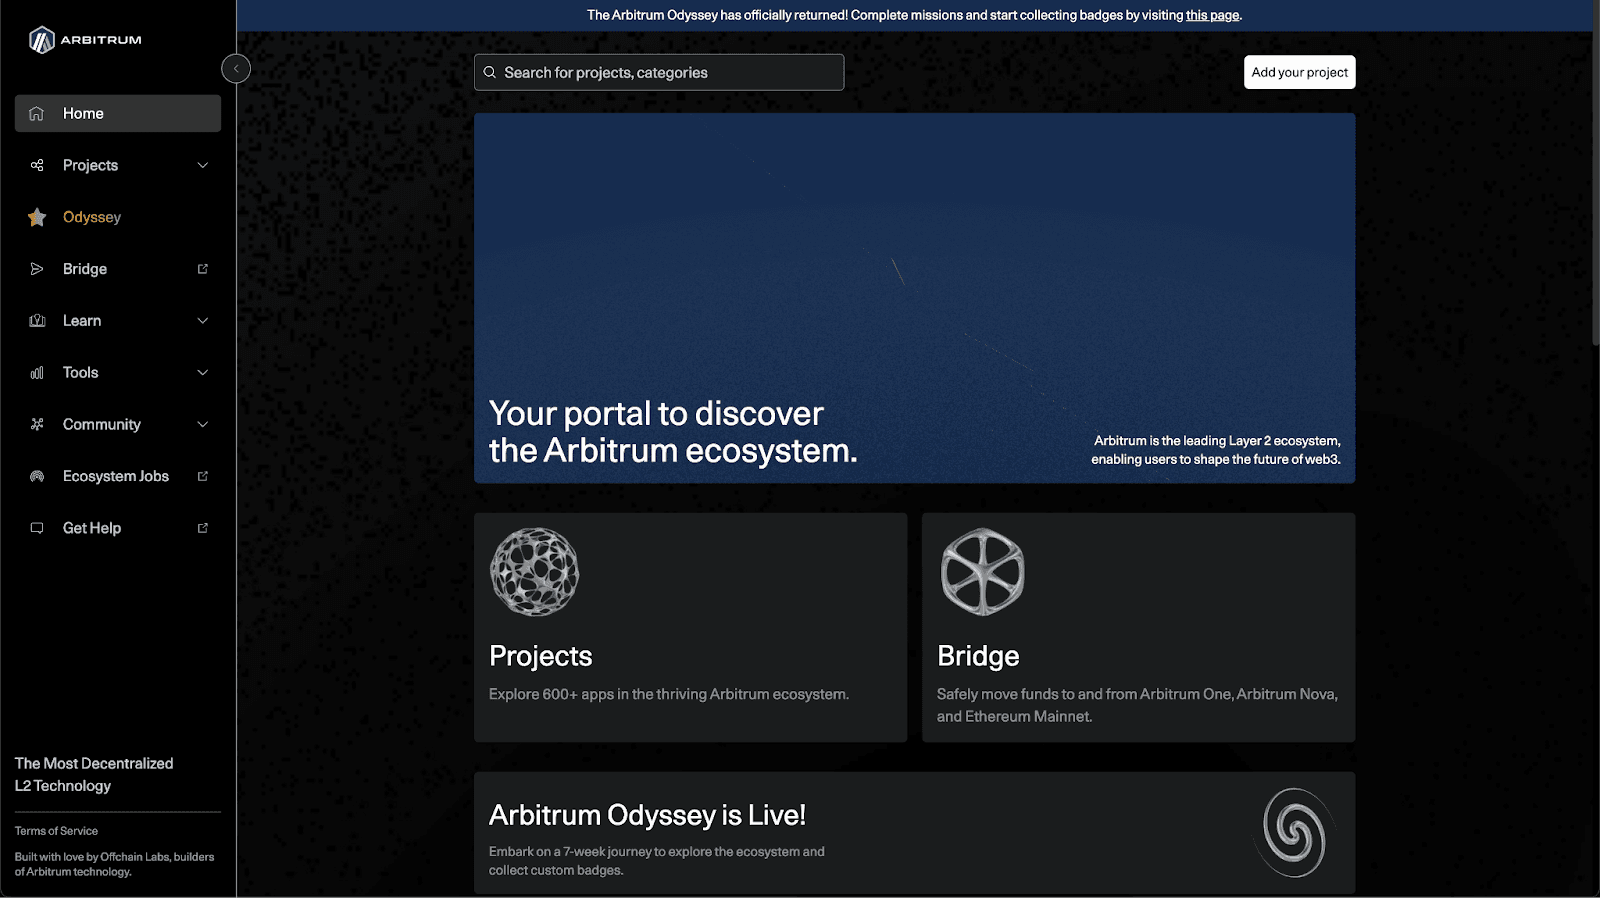The height and width of the screenshot is (898, 1600).
Task: Open Bridge from the sidebar
Action: pyautogui.click(x=118, y=269)
